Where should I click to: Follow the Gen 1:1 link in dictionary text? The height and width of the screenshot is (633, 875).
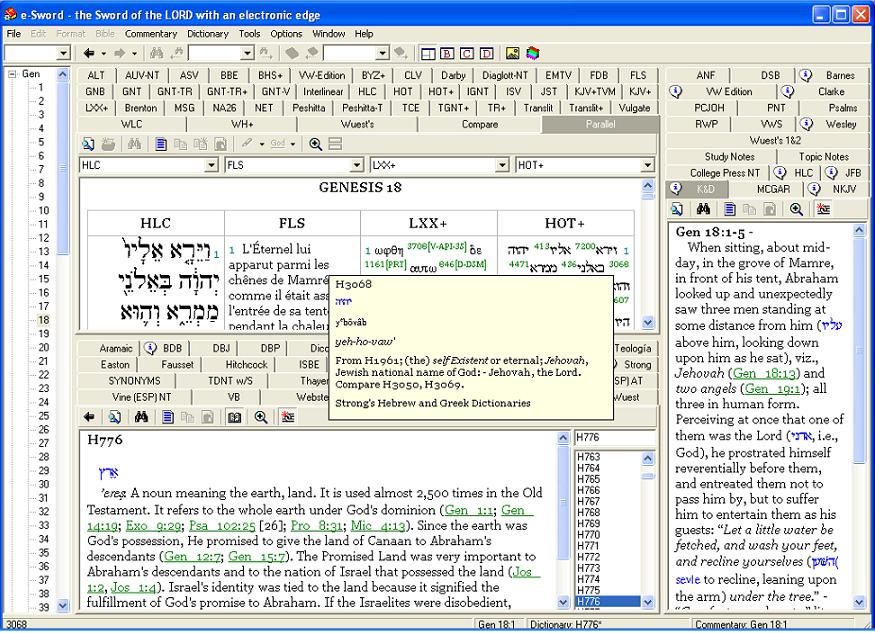point(469,510)
